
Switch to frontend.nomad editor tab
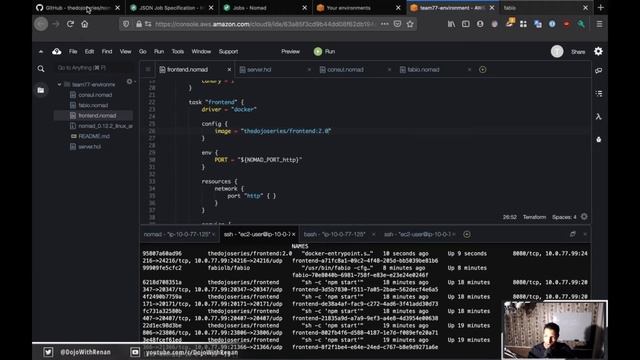(188, 70)
